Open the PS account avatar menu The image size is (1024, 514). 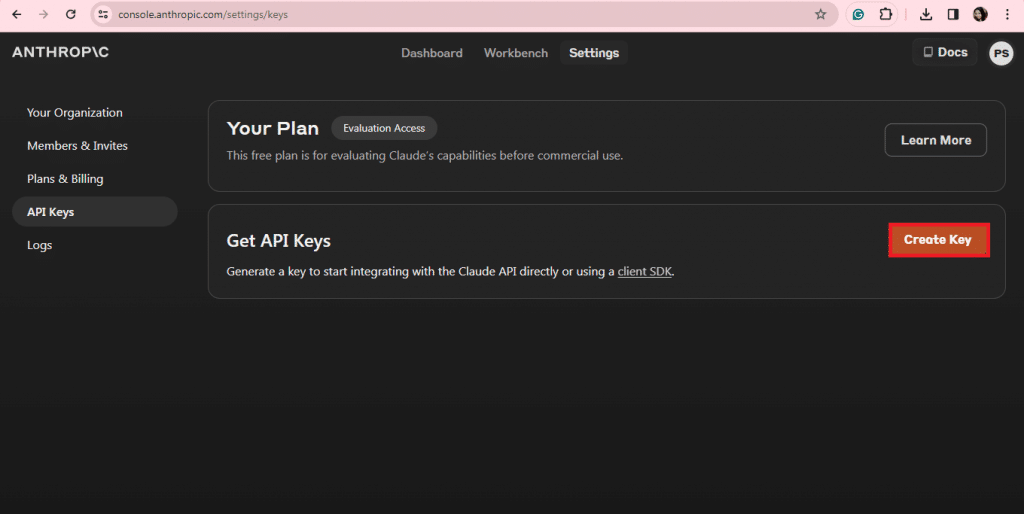pos(1001,53)
